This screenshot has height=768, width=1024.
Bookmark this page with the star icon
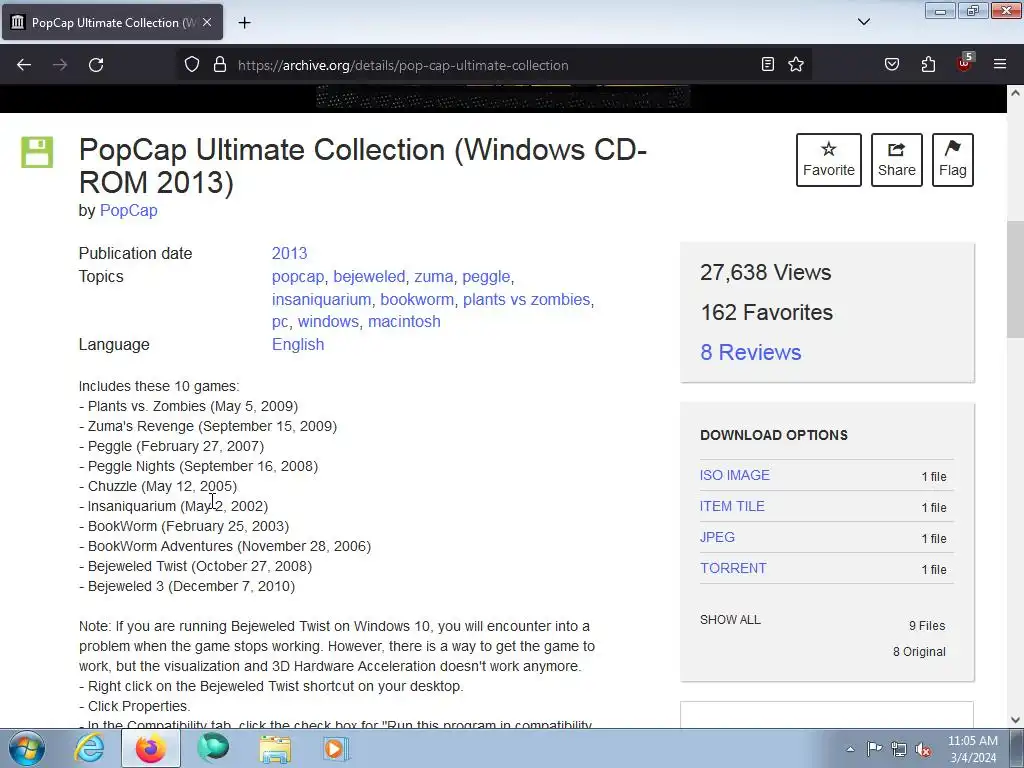click(x=796, y=64)
